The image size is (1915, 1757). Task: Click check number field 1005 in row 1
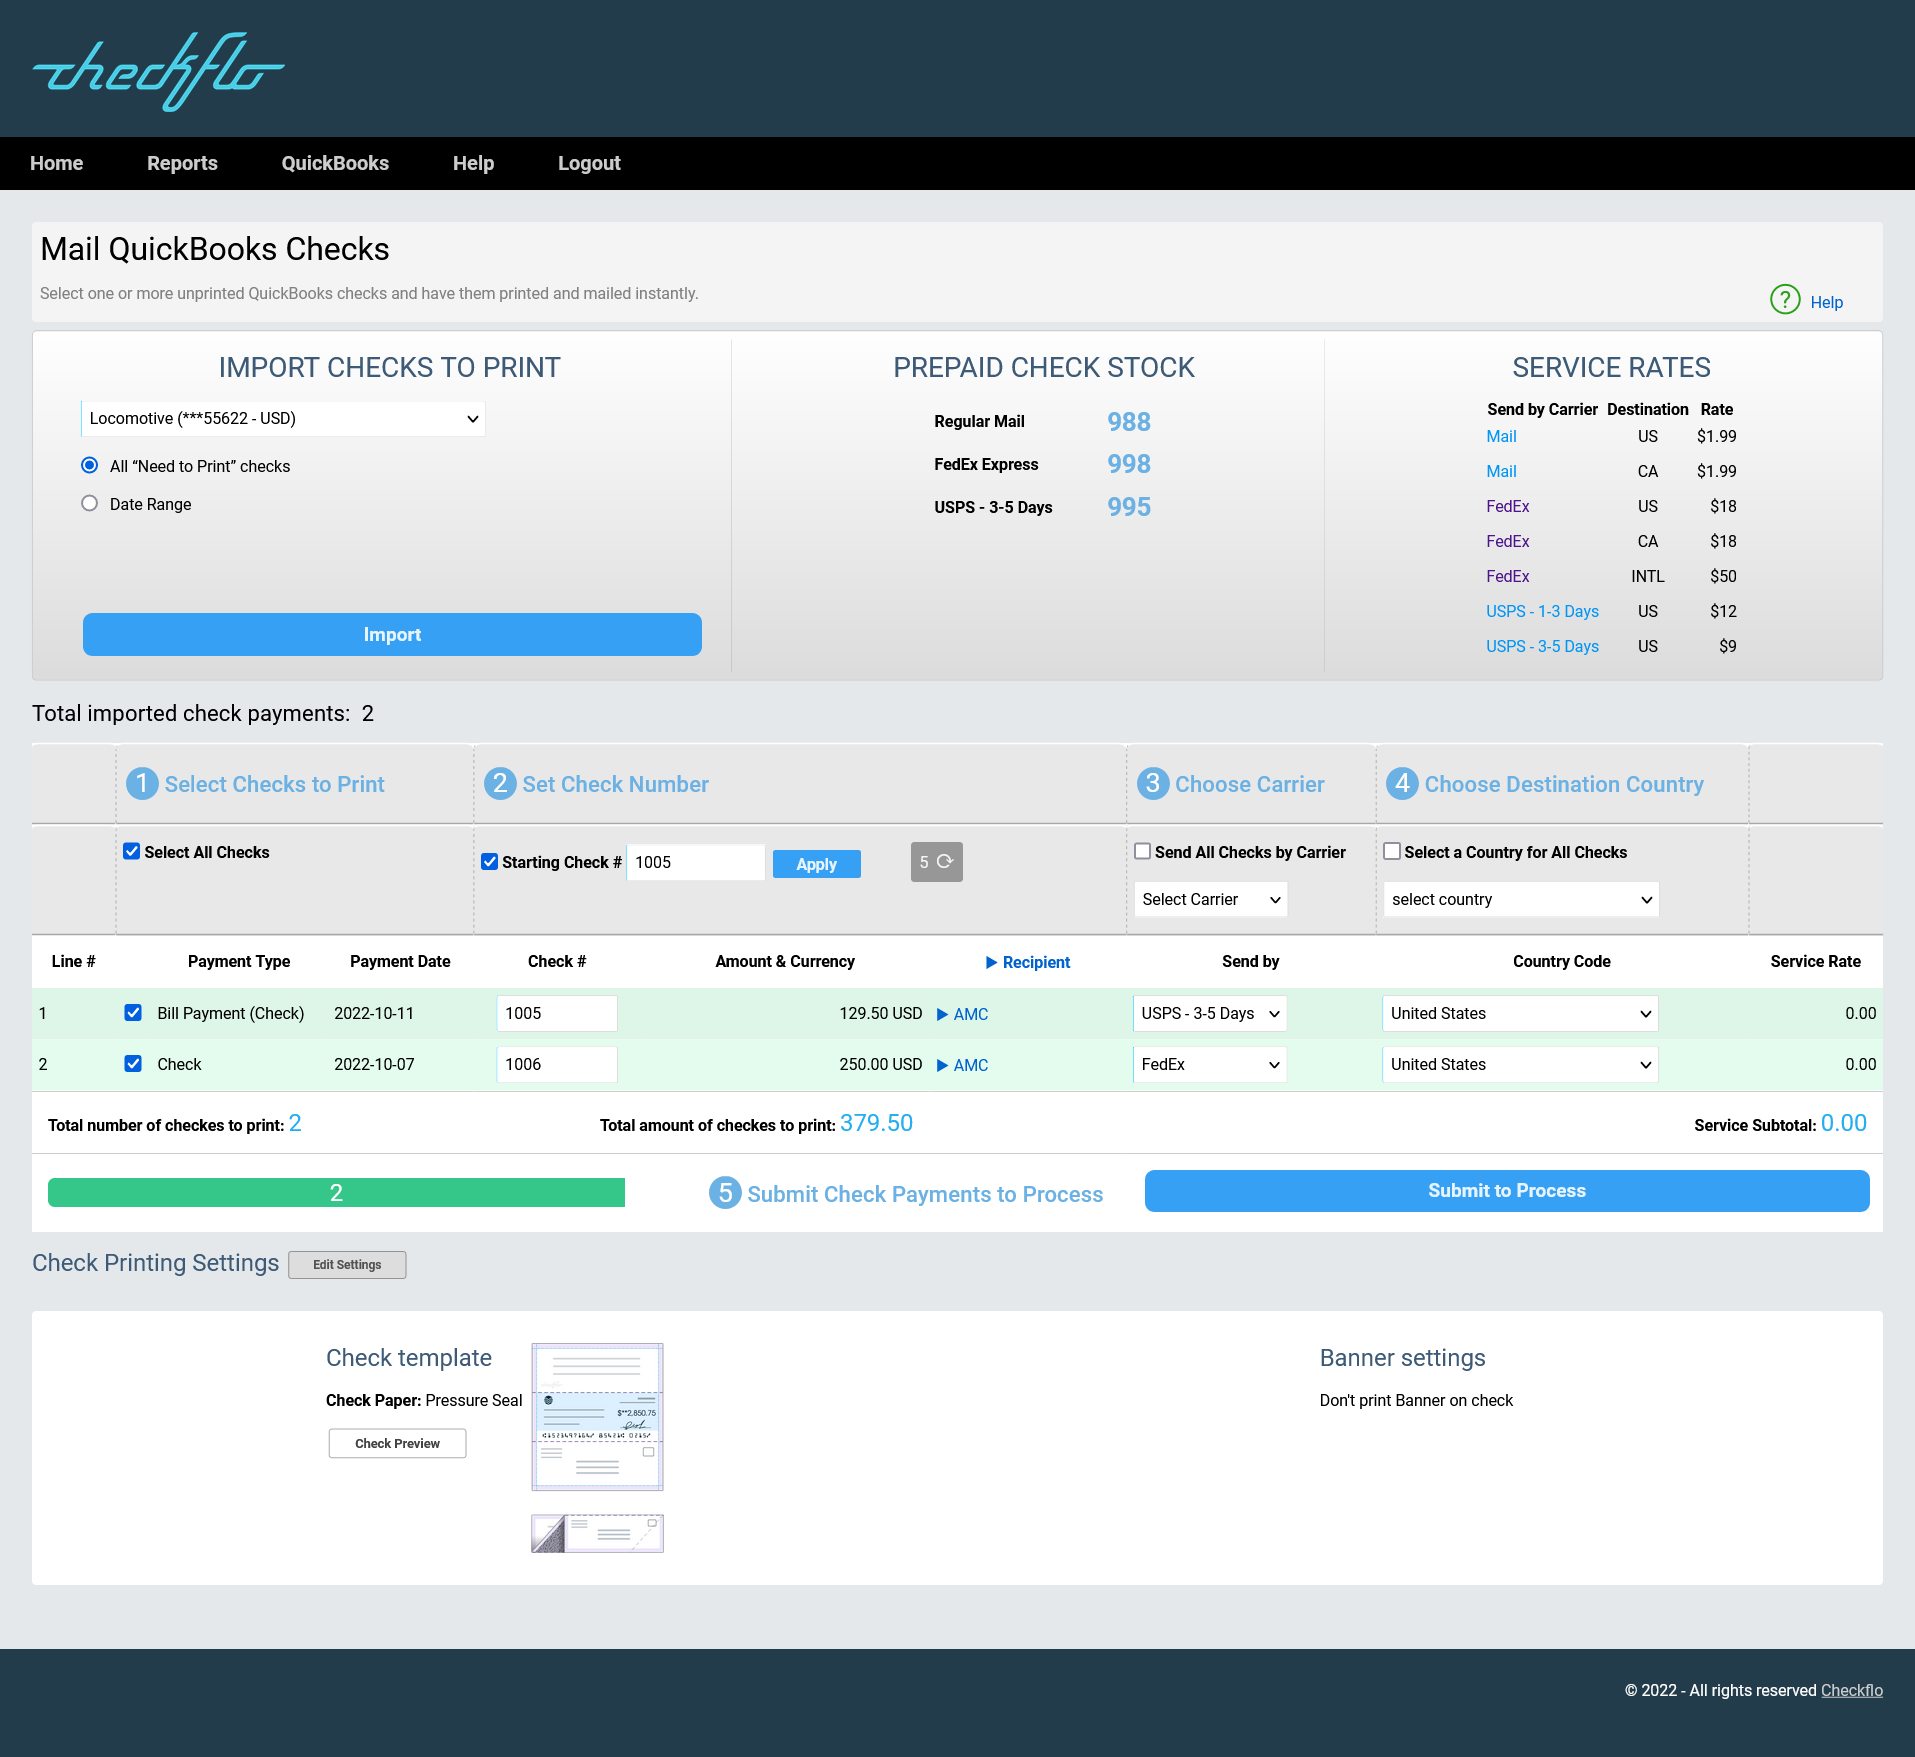point(557,1013)
